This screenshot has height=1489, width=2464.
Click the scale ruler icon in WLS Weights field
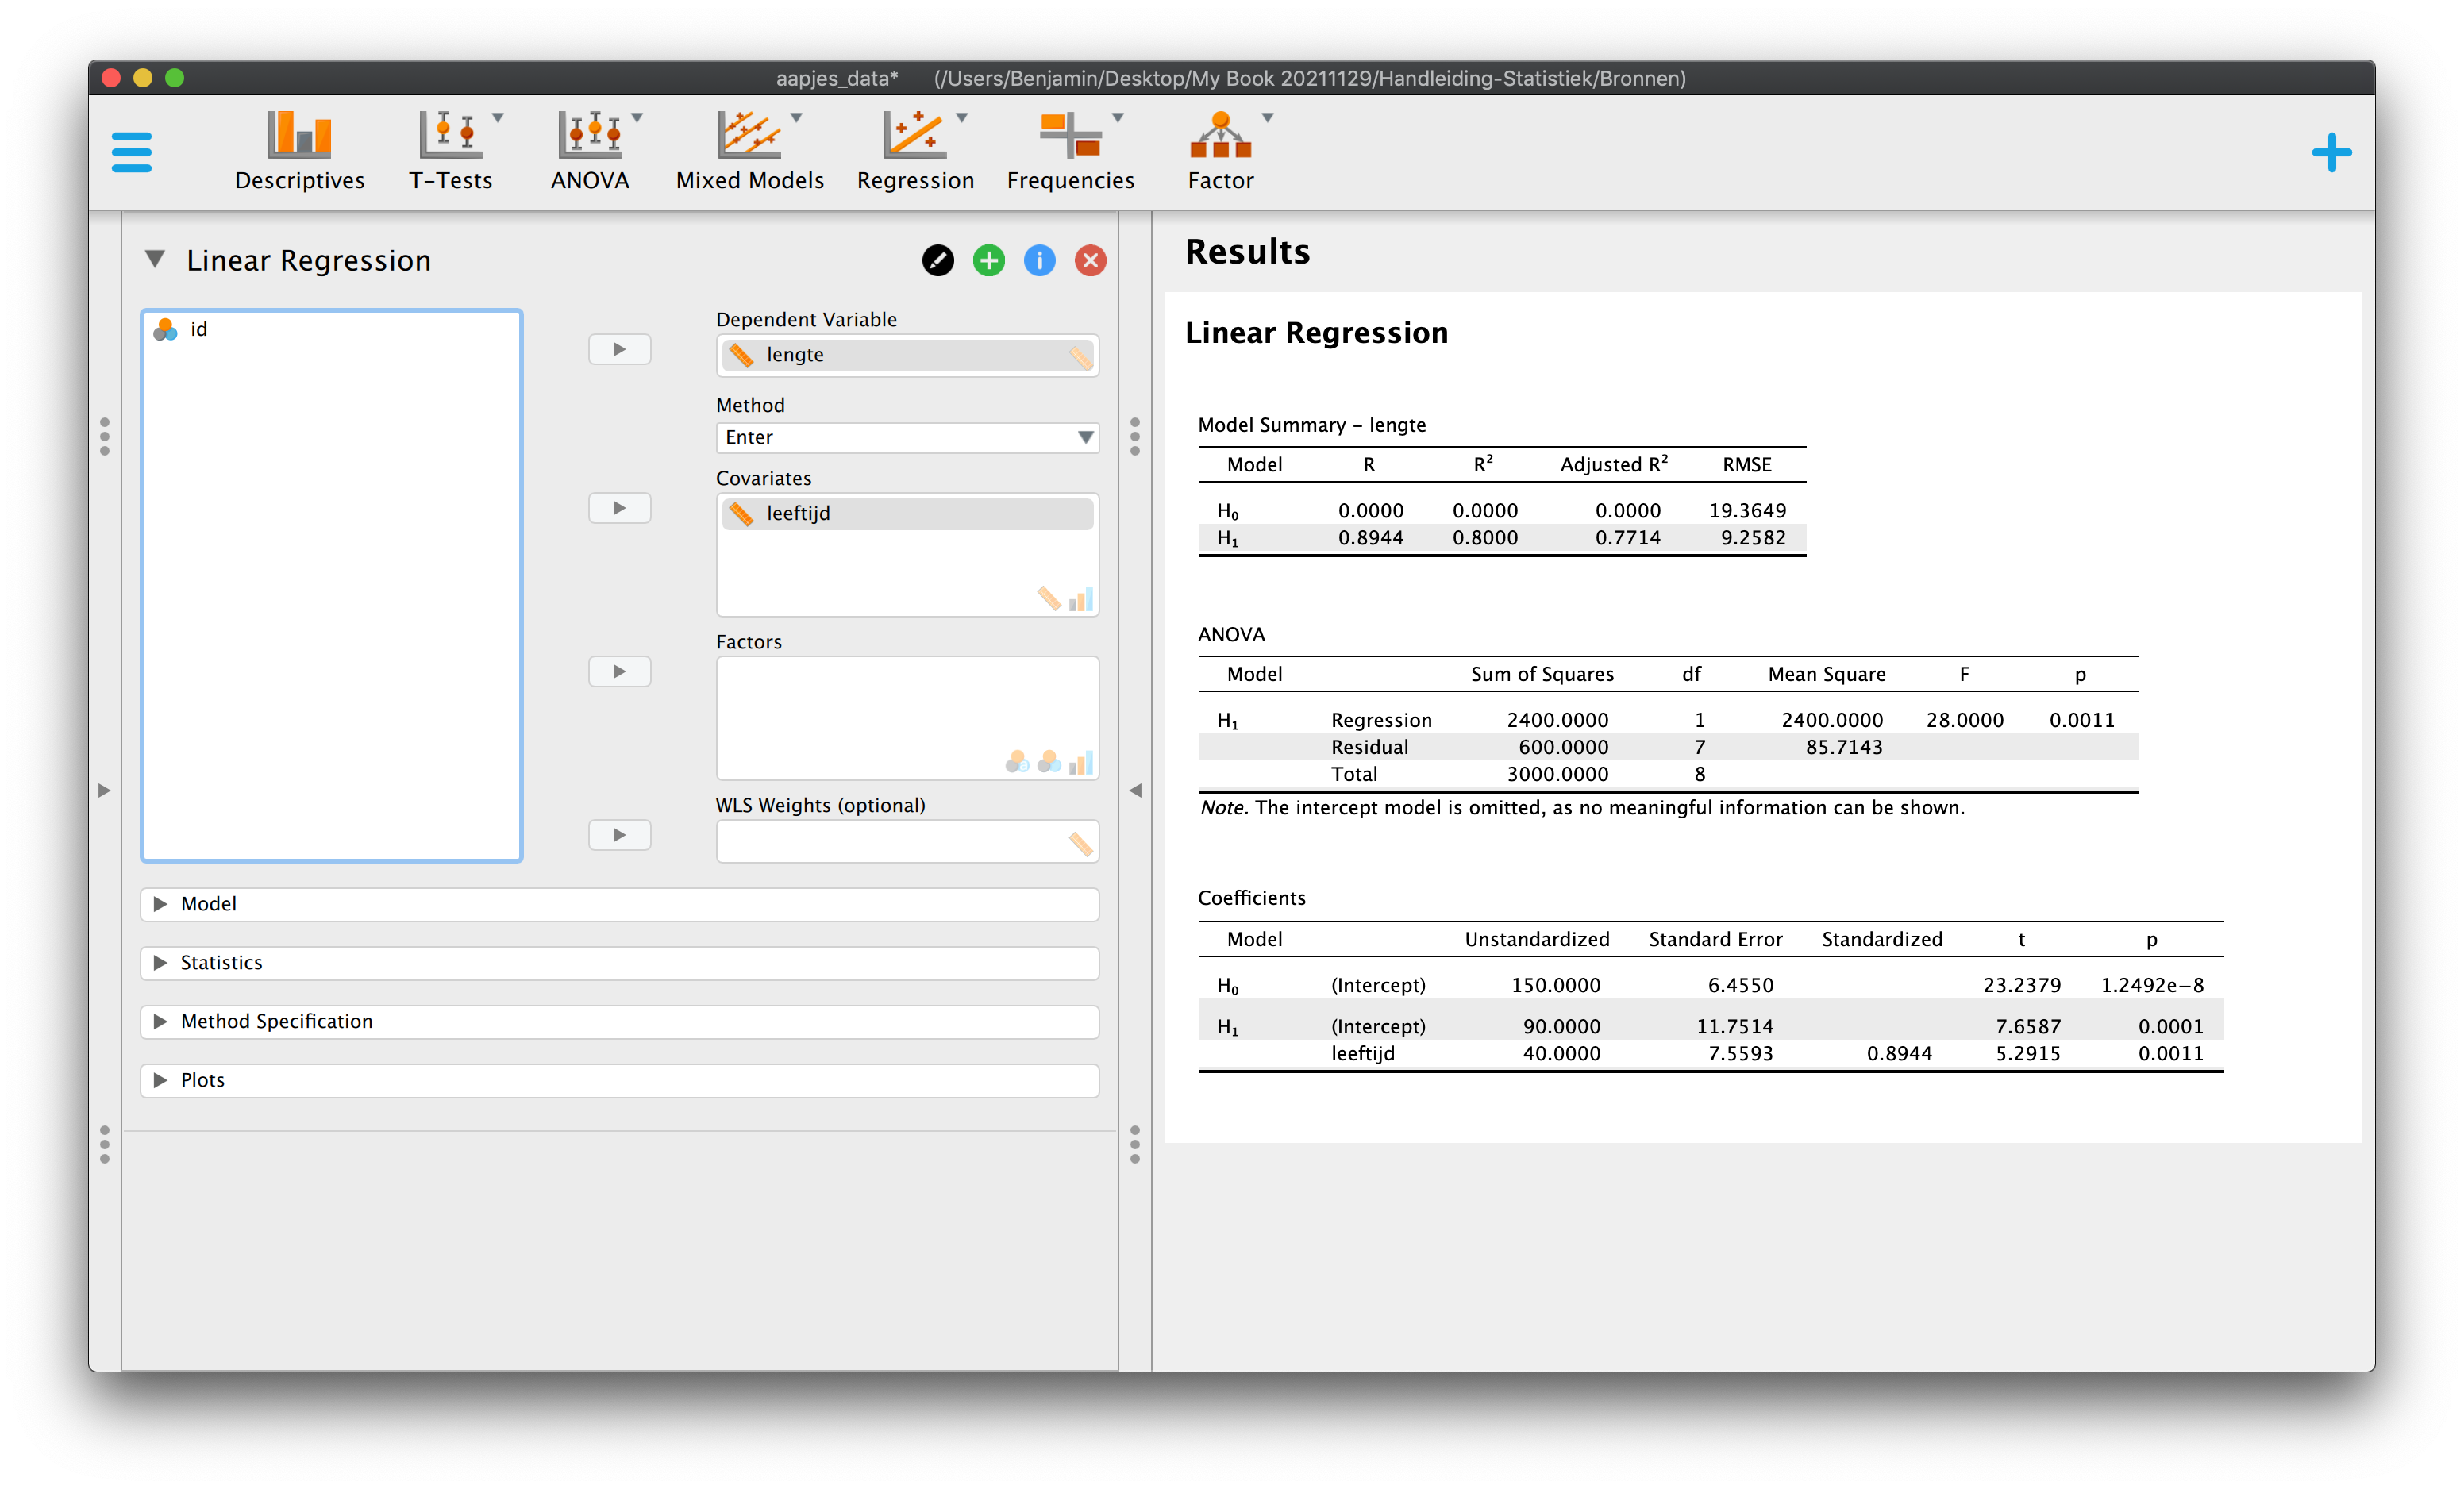click(x=1080, y=844)
